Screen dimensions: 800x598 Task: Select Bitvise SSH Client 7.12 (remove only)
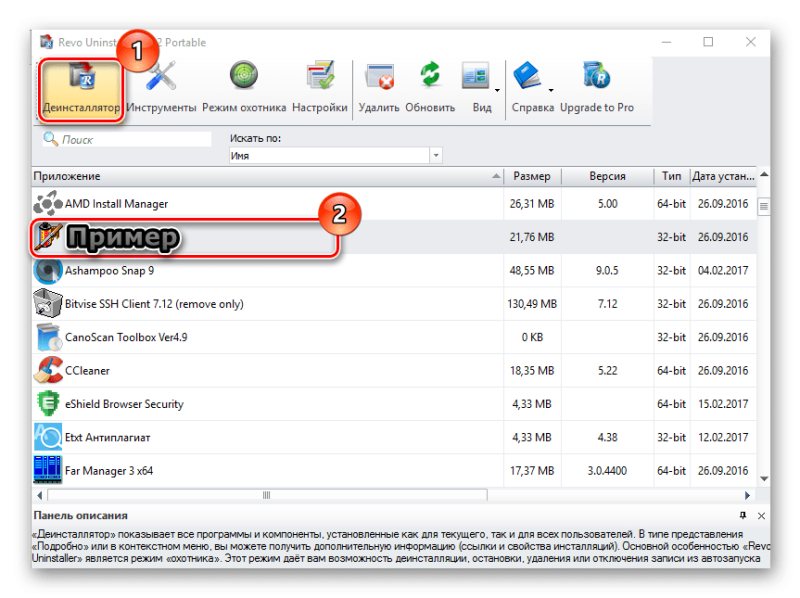[154, 304]
